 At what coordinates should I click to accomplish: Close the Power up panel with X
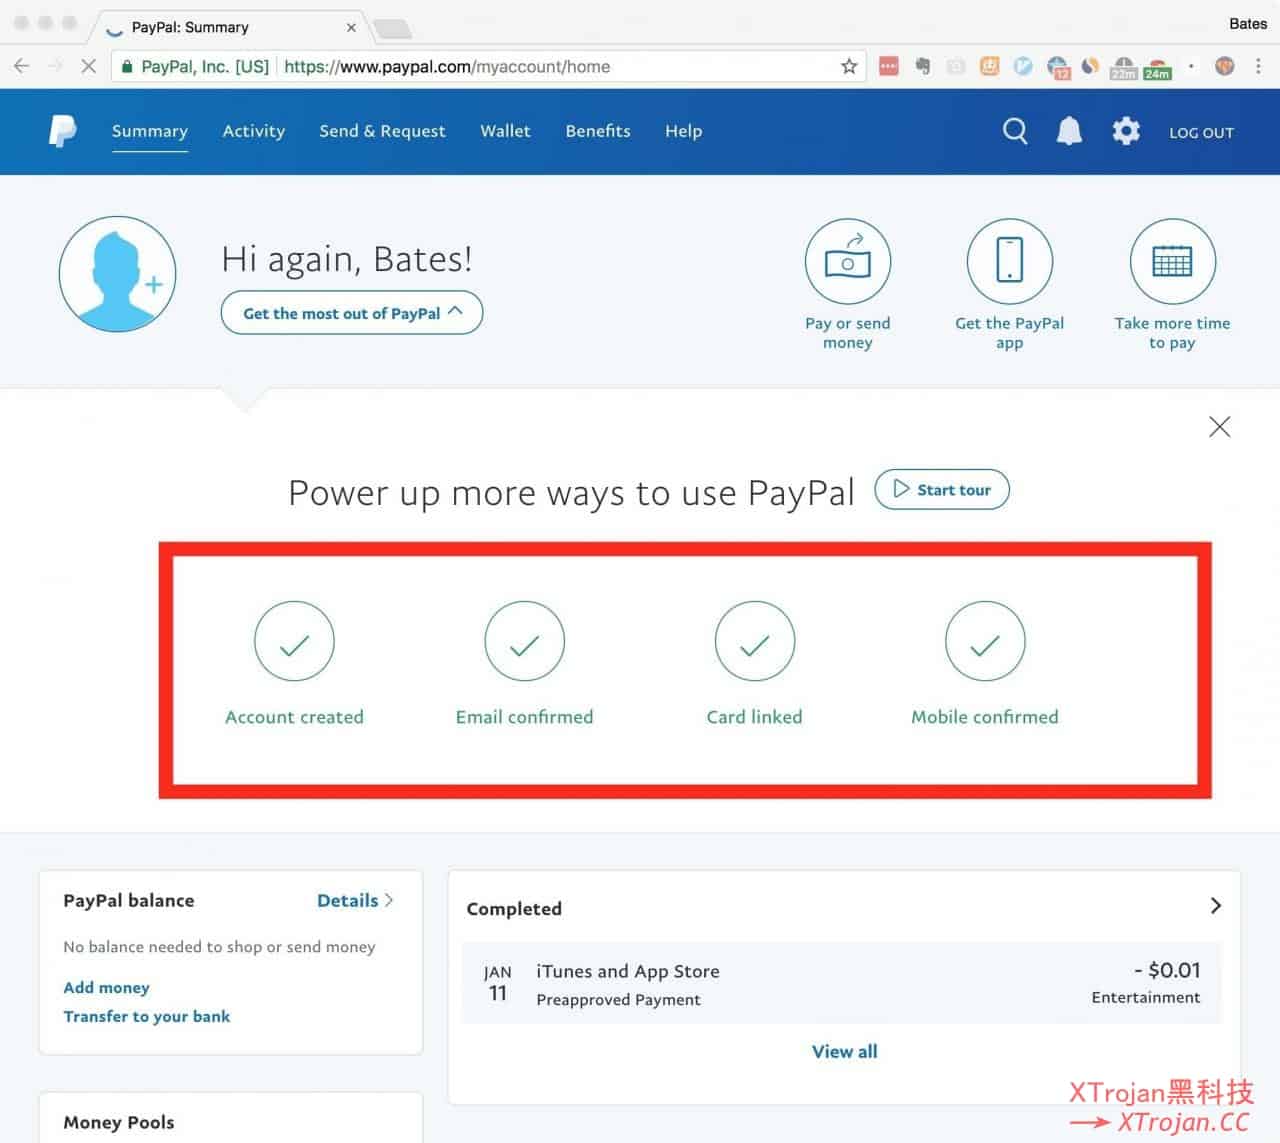[x=1219, y=427]
